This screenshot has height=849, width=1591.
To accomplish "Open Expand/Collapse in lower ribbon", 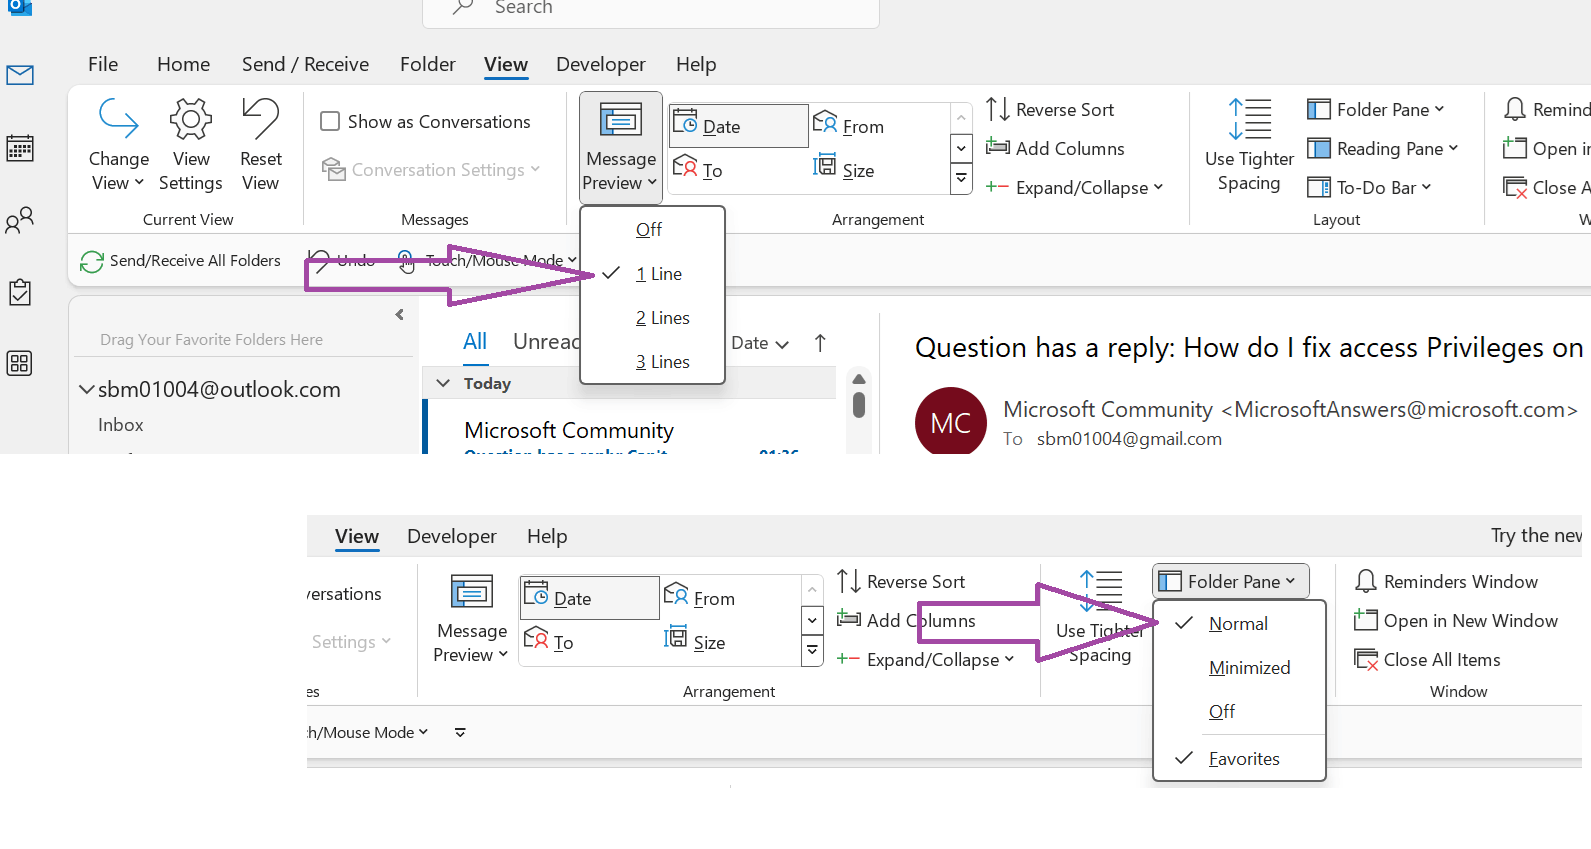I will coord(926,659).
